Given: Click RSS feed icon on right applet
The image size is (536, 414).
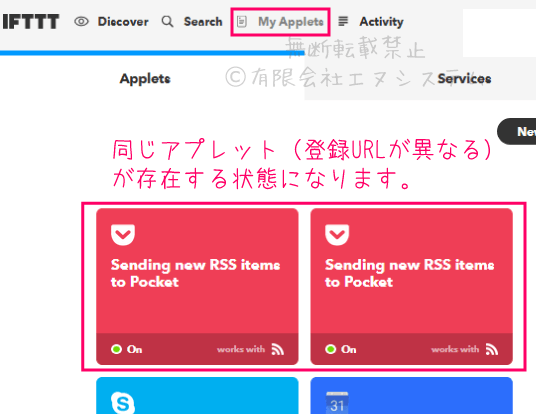Looking at the screenshot, I should 492,349.
